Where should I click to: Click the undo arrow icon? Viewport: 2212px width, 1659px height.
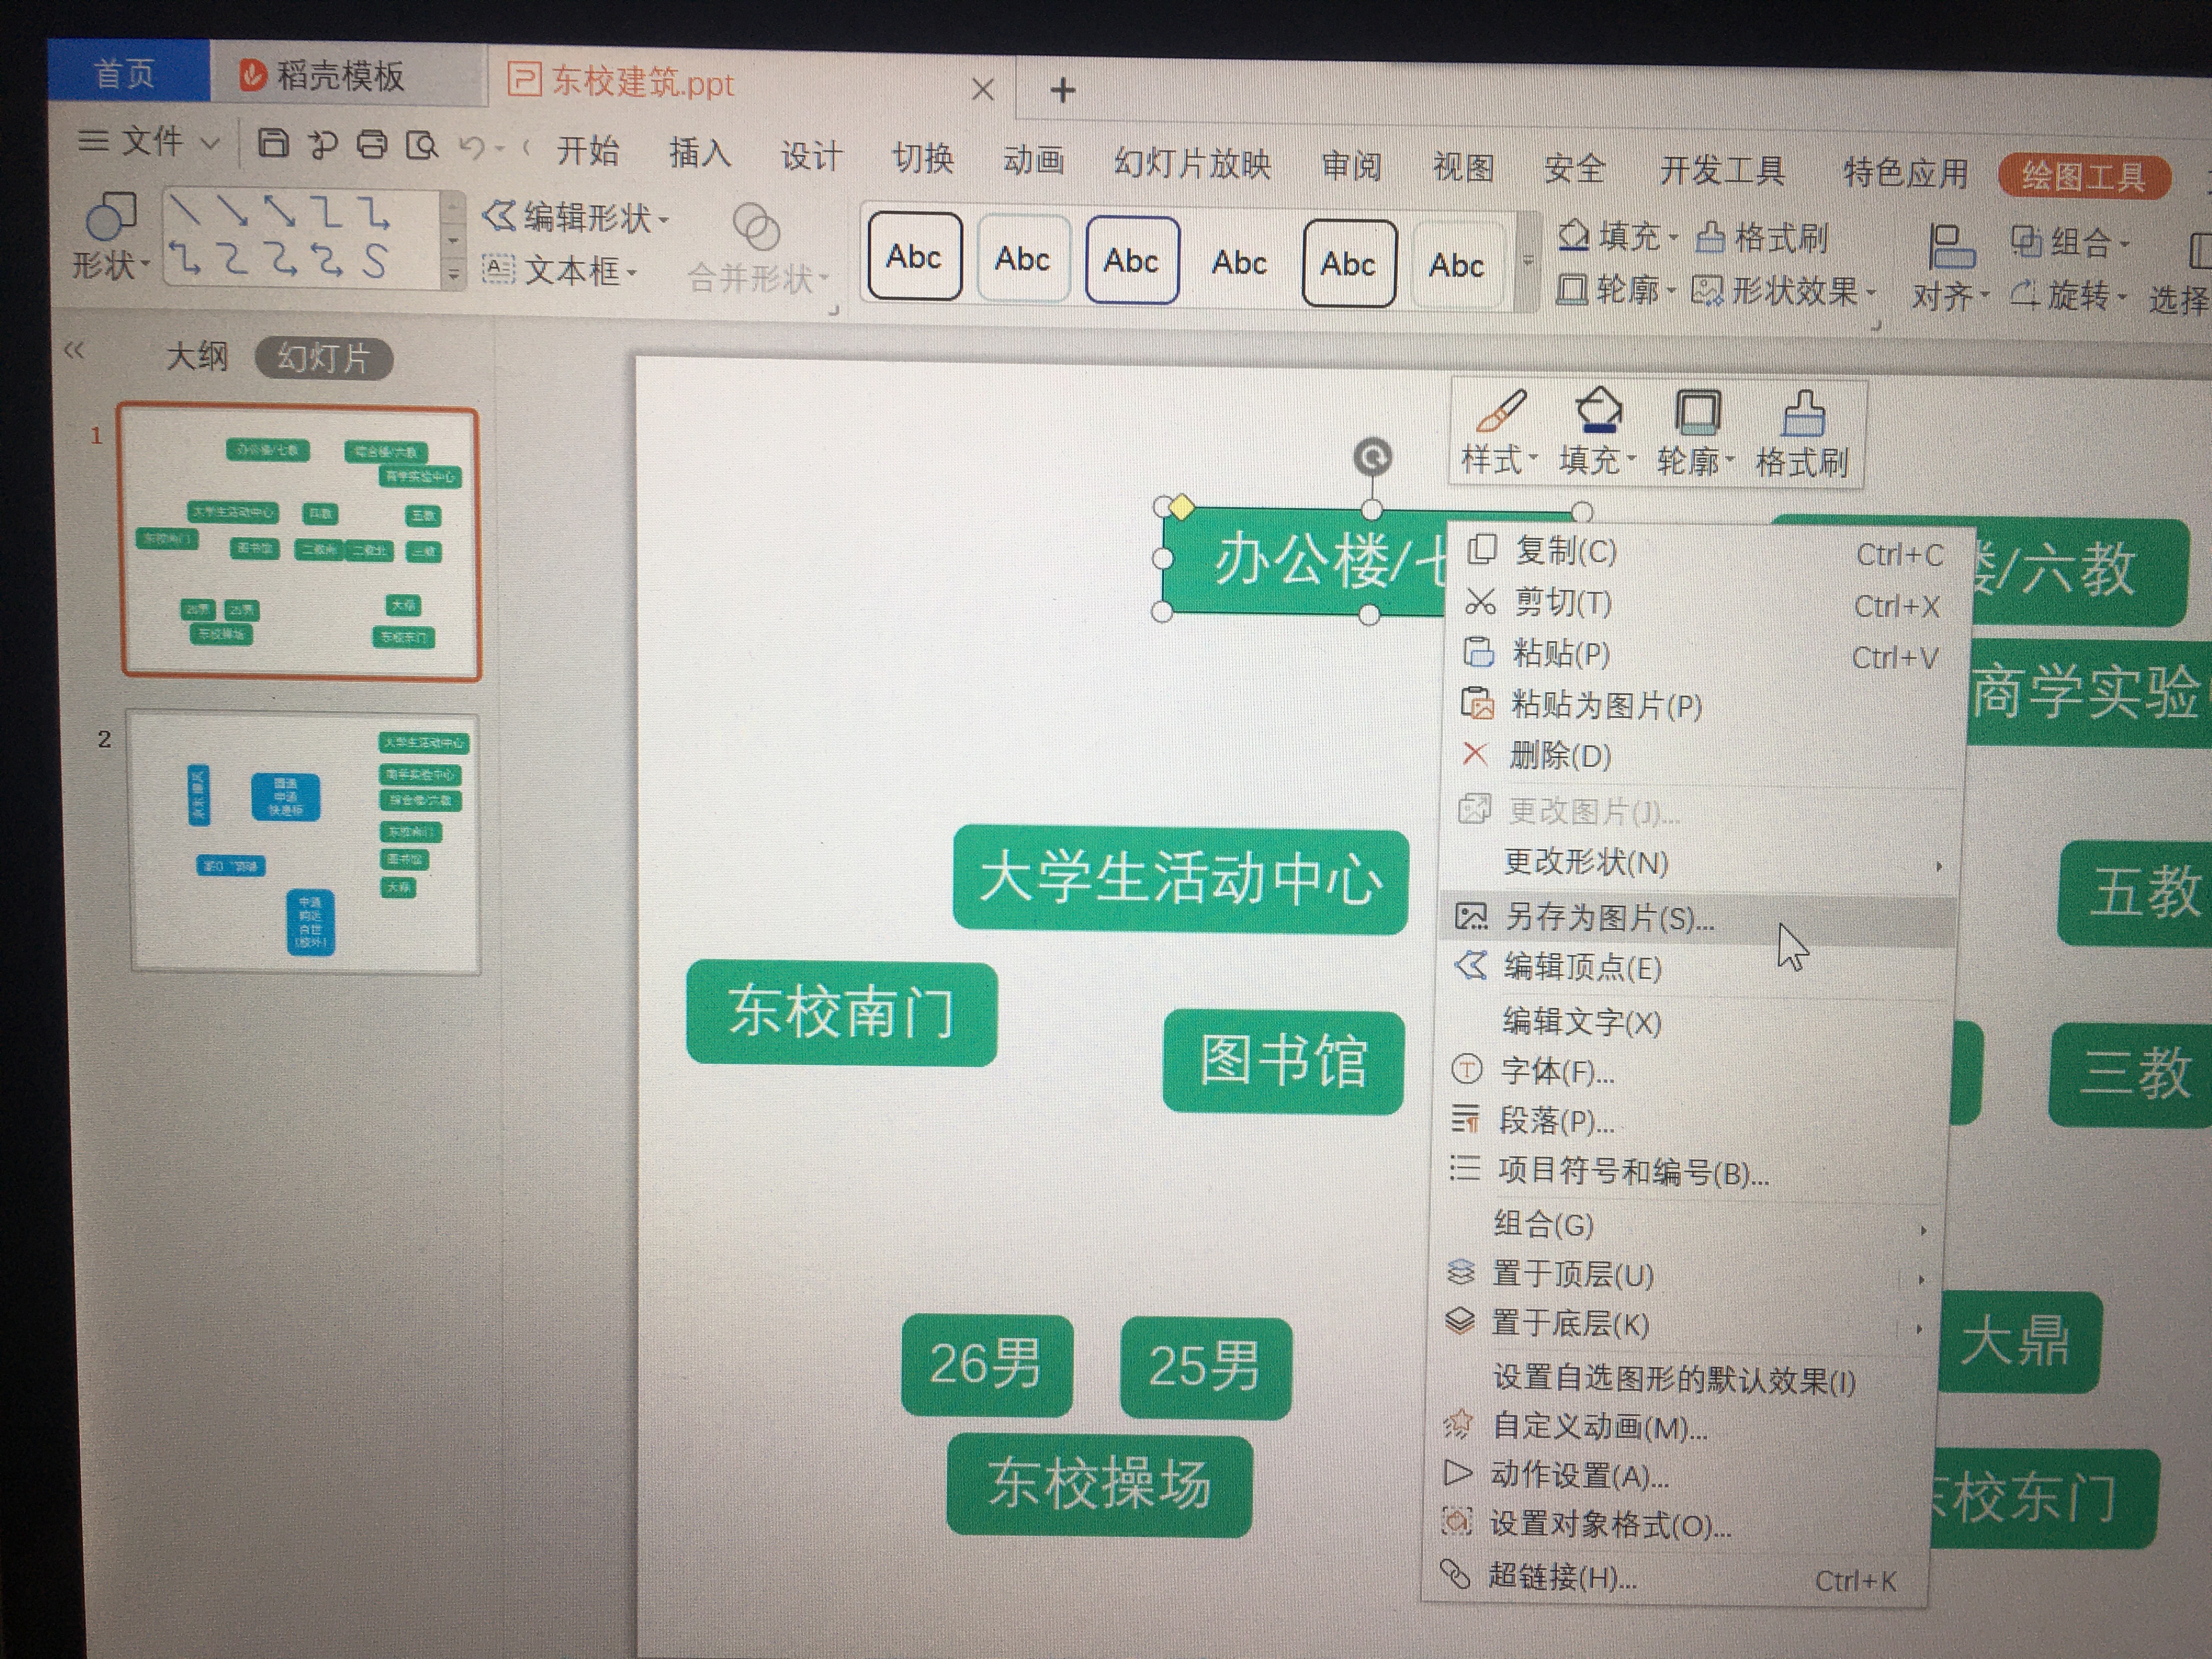point(472,147)
